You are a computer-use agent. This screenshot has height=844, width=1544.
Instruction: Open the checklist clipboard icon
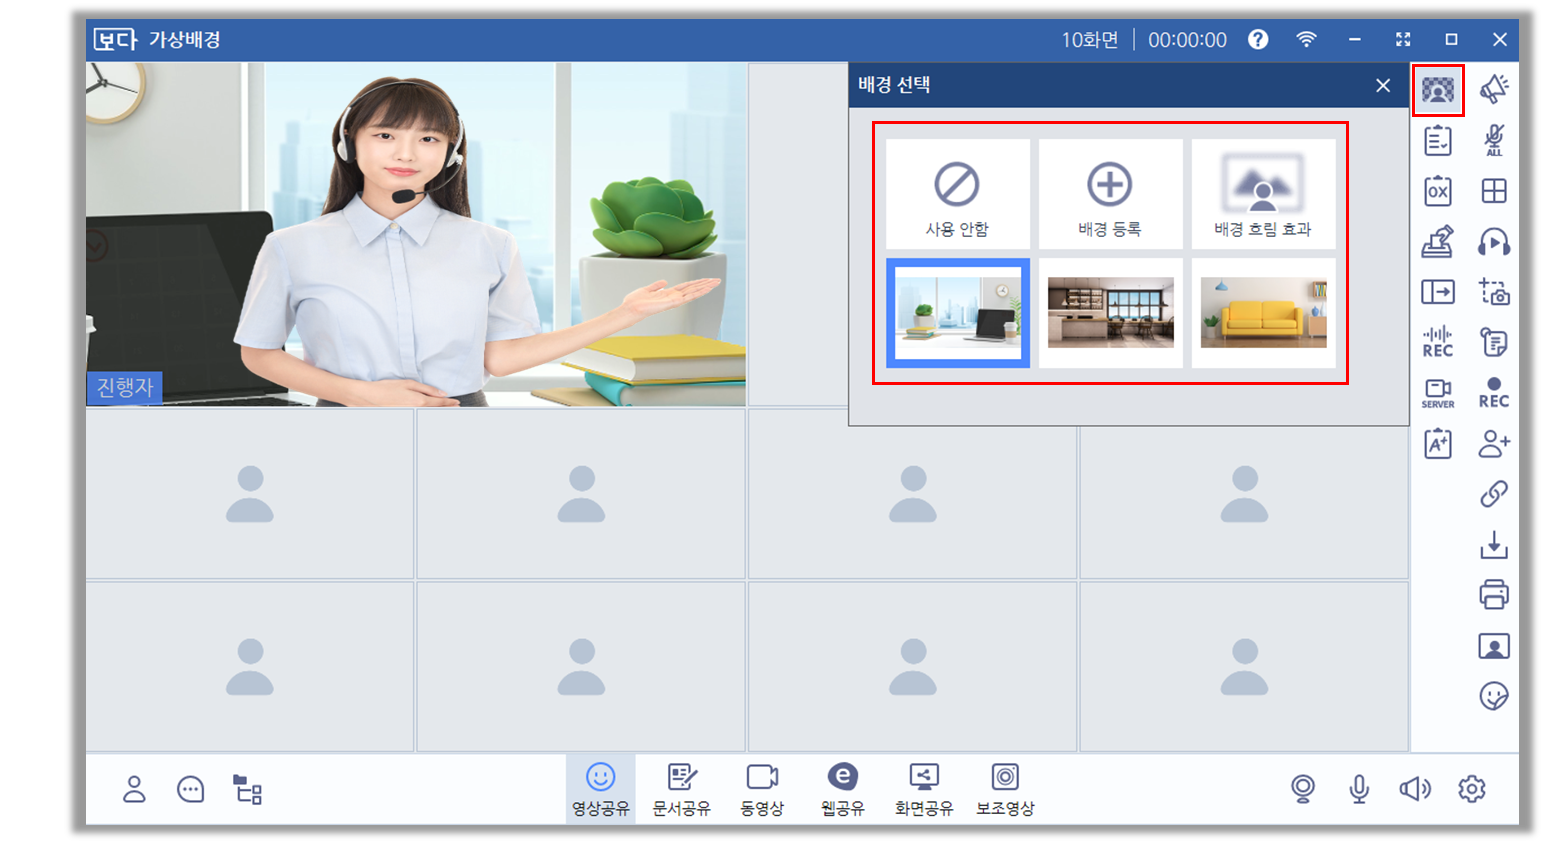coord(1438,140)
